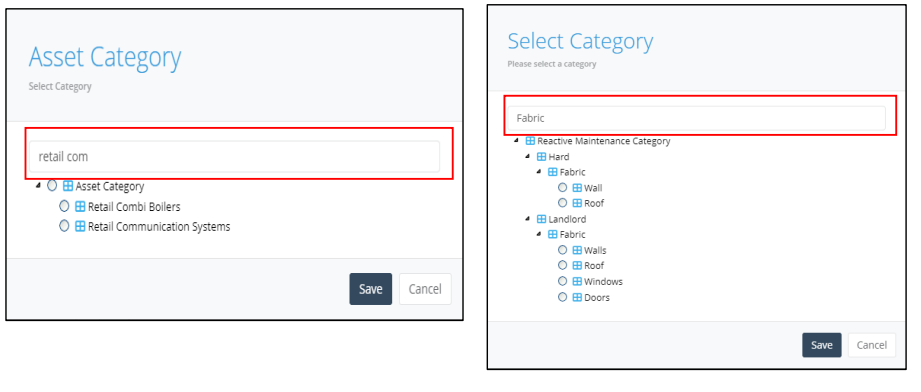This screenshot has height=392, width=921.
Task: Click the grid icon beside Reactive Maintenance Category
Action: (x=530, y=141)
